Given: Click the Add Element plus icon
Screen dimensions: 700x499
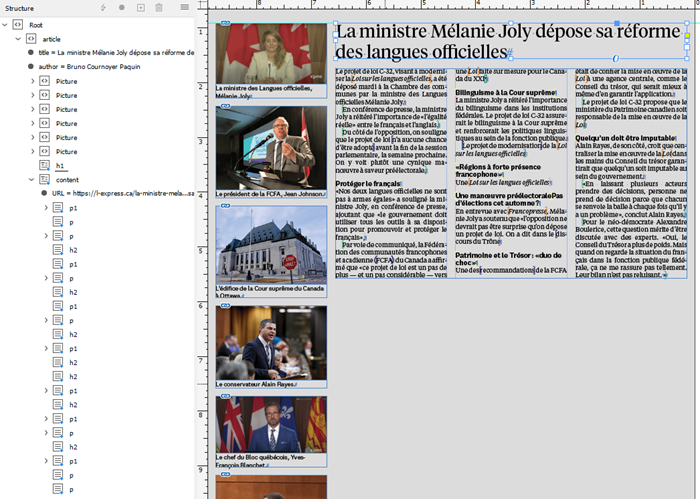Looking at the screenshot, I should pyautogui.click(x=141, y=8).
